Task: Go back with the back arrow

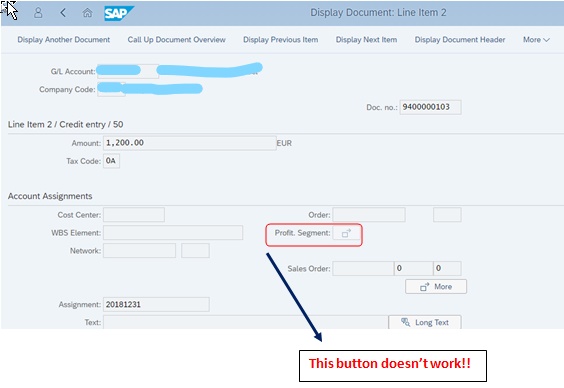Action: [x=63, y=13]
